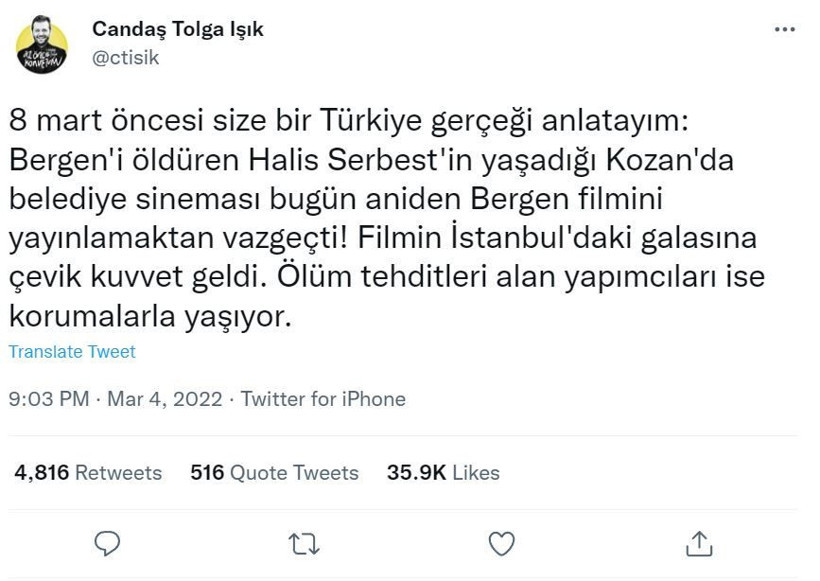
Task: Toggle the tweet translation via Translate Tweet
Action: (73, 352)
